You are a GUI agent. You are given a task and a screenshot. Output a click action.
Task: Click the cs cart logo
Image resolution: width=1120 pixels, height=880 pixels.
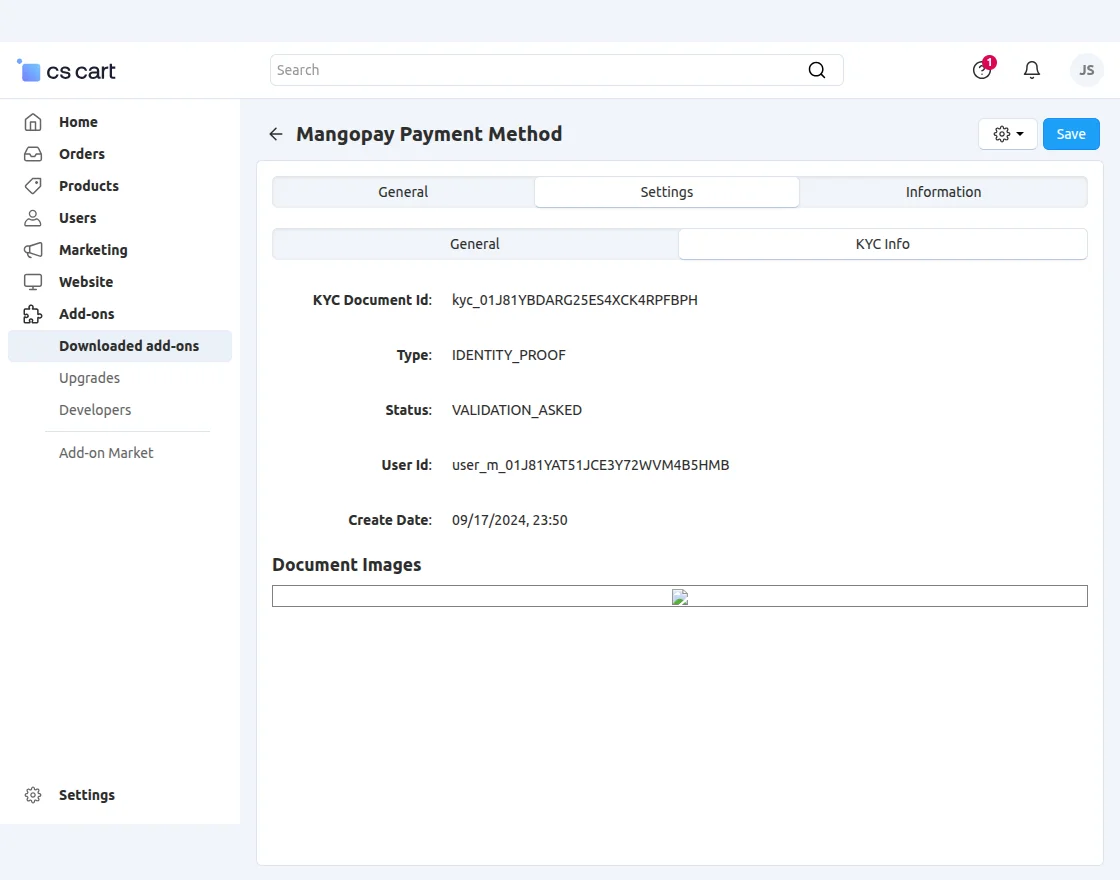(x=66, y=71)
